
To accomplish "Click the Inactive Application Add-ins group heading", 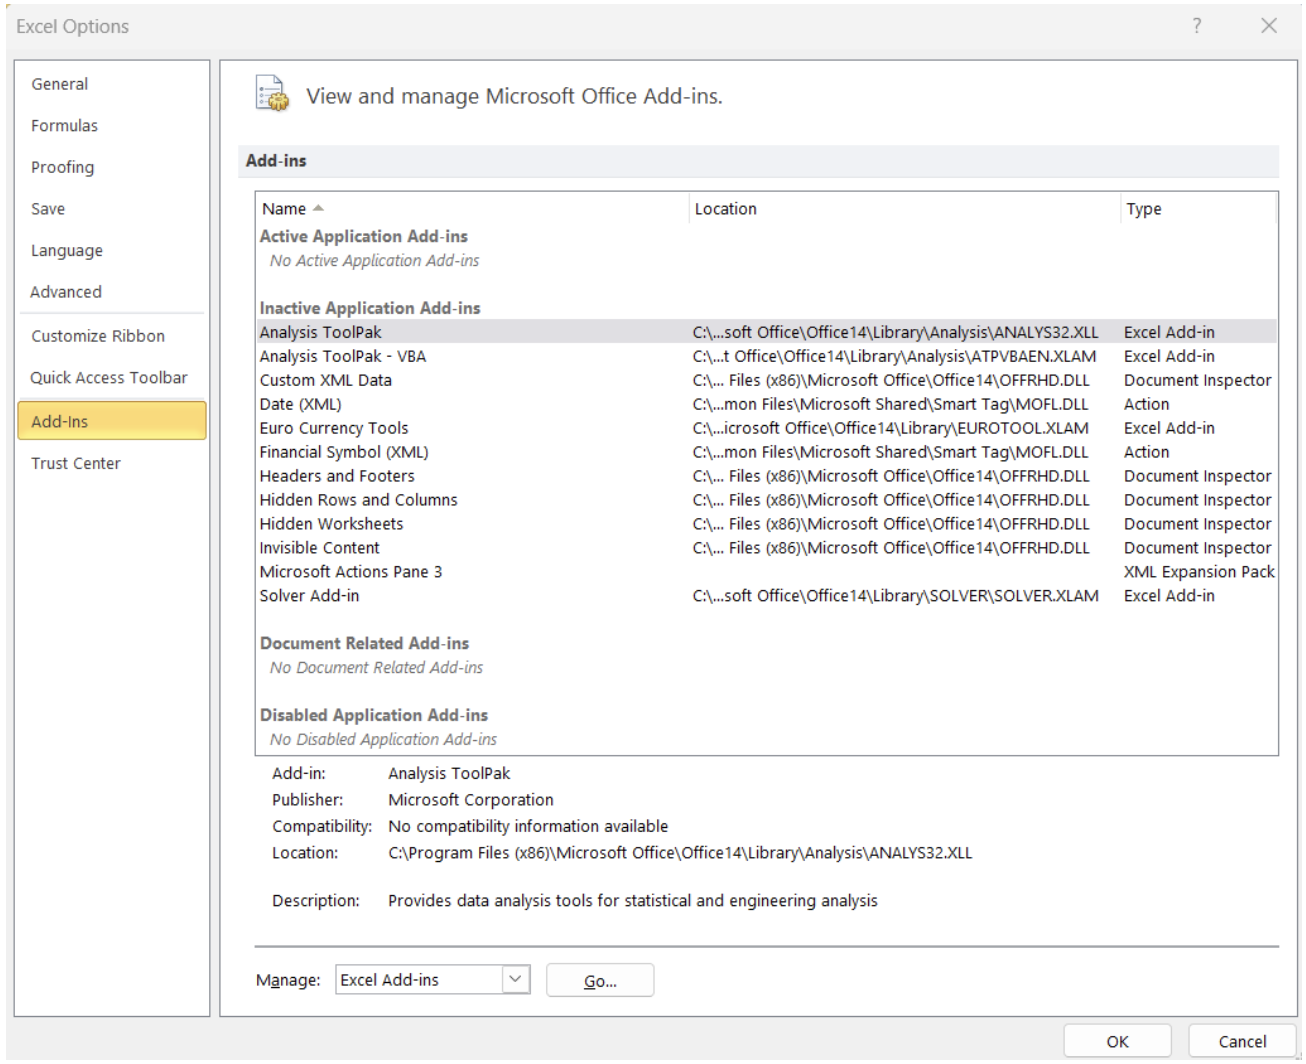I will click(x=370, y=308).
